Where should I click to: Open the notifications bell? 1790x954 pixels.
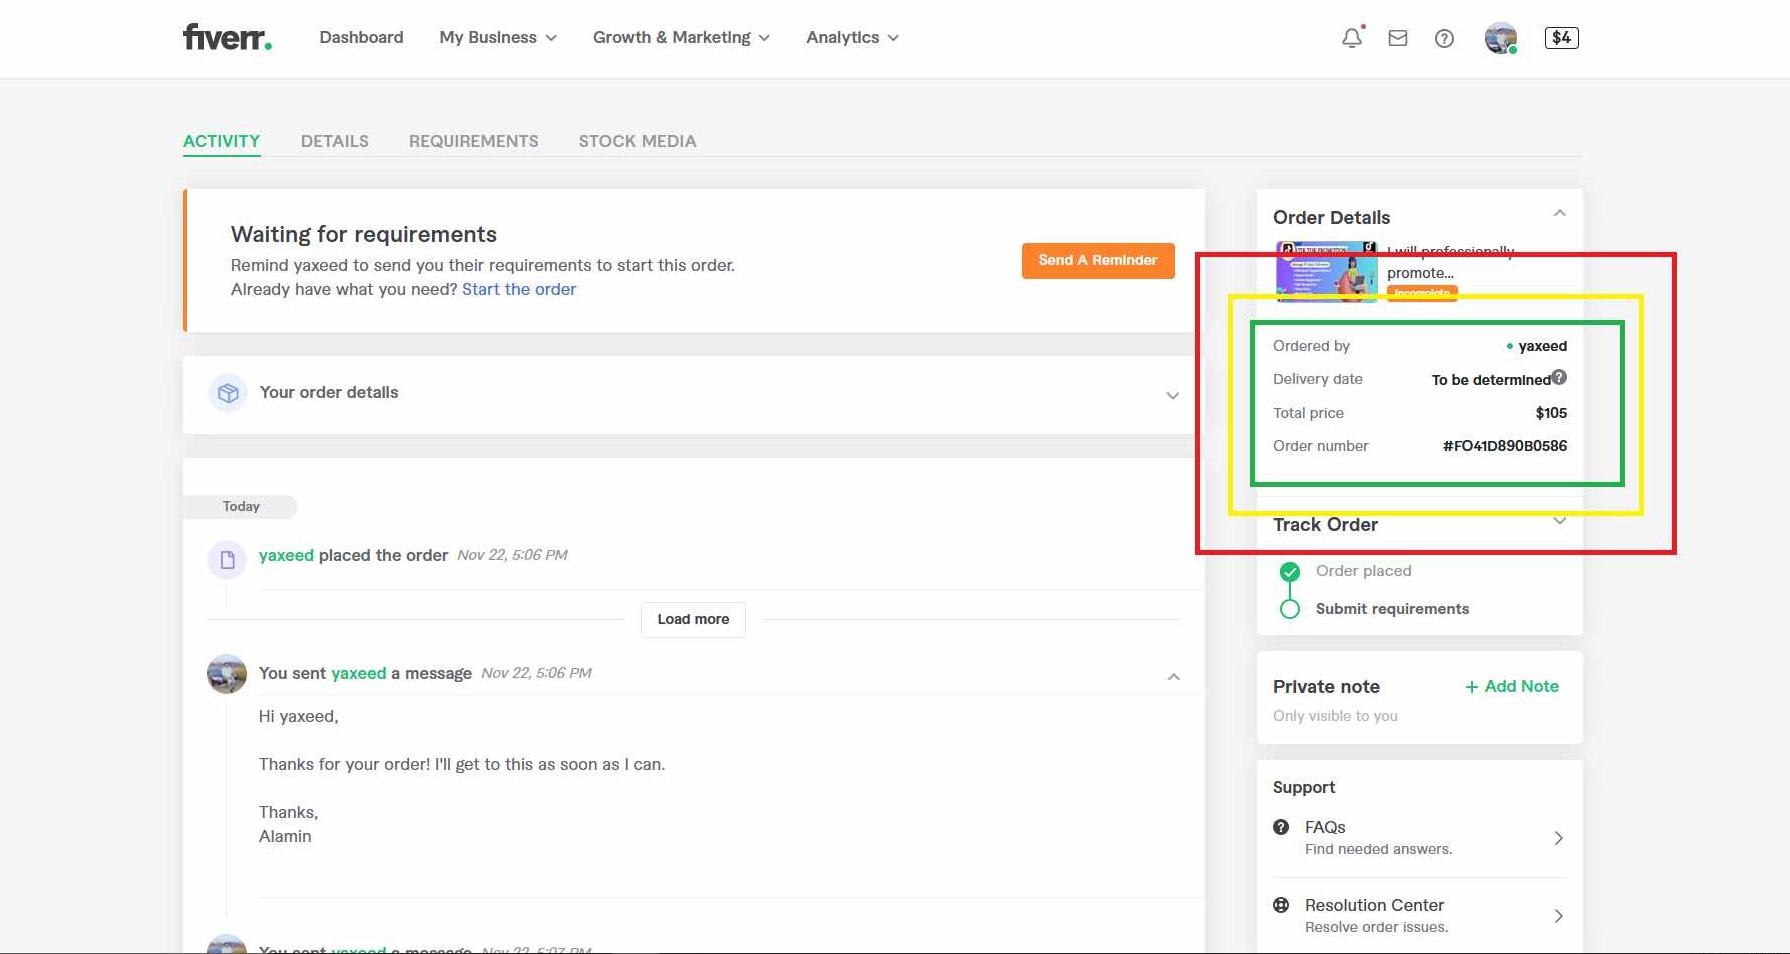pos(1352,38)
